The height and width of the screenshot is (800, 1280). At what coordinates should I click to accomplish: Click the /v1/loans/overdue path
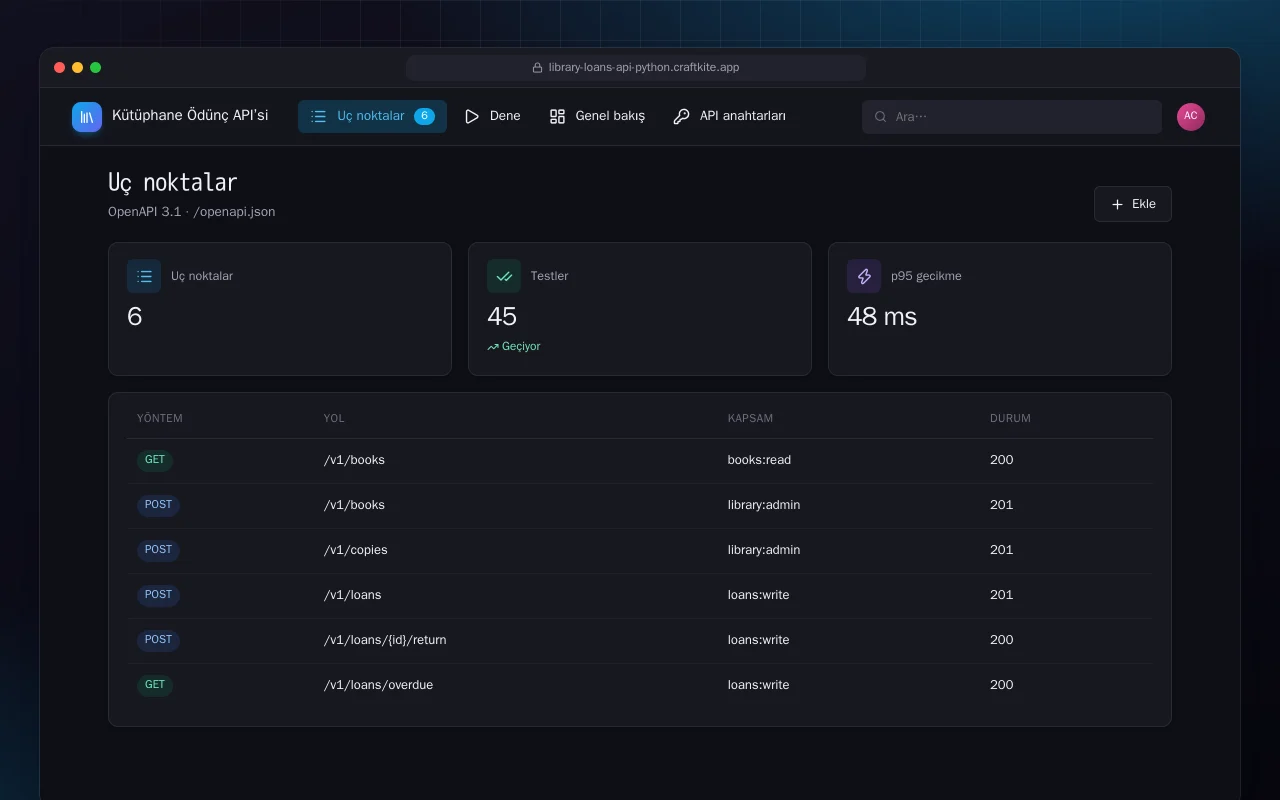(378, 685)
